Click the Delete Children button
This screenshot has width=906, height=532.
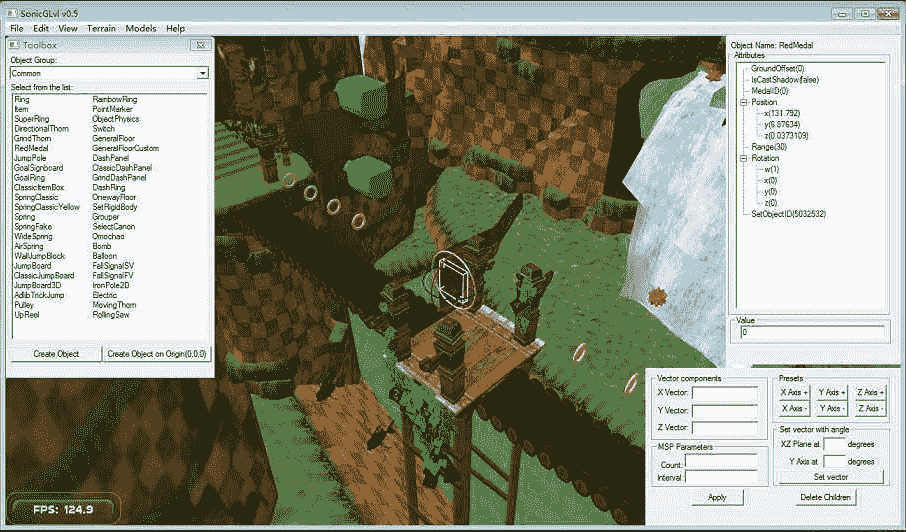click(x=825, y=497)
